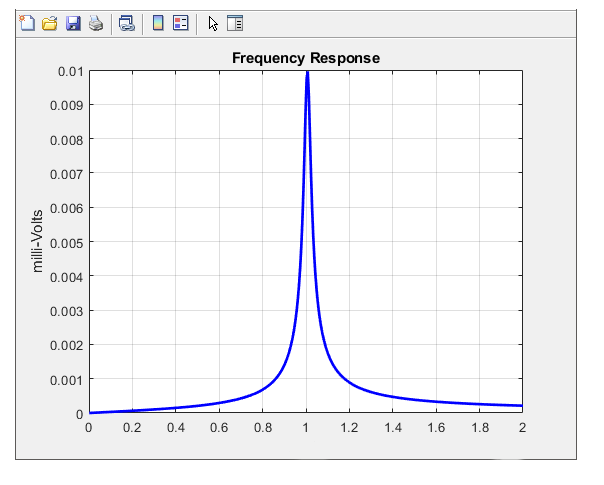
Task: Click y-axis tick label 0.003
Action: (x=67, y=311)
